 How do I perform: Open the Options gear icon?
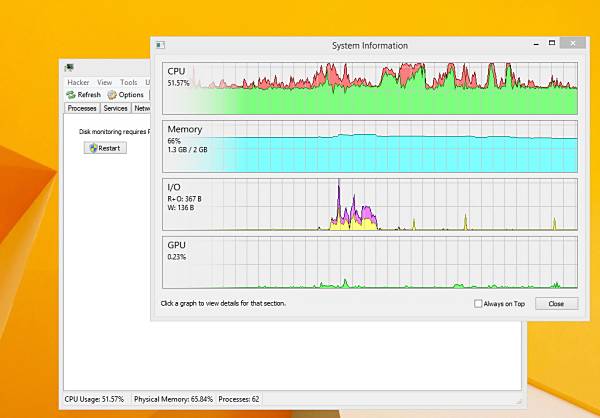tap(112, 95)
